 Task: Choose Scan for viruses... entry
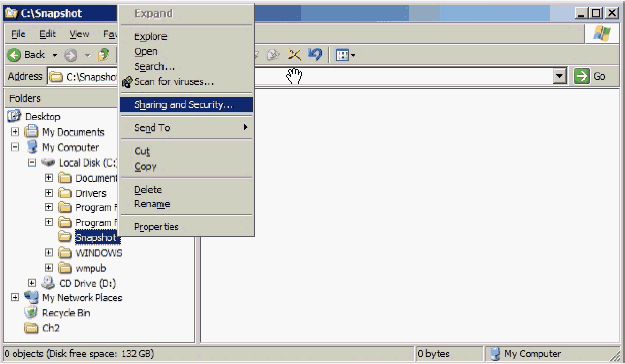[x=186, y=82]
